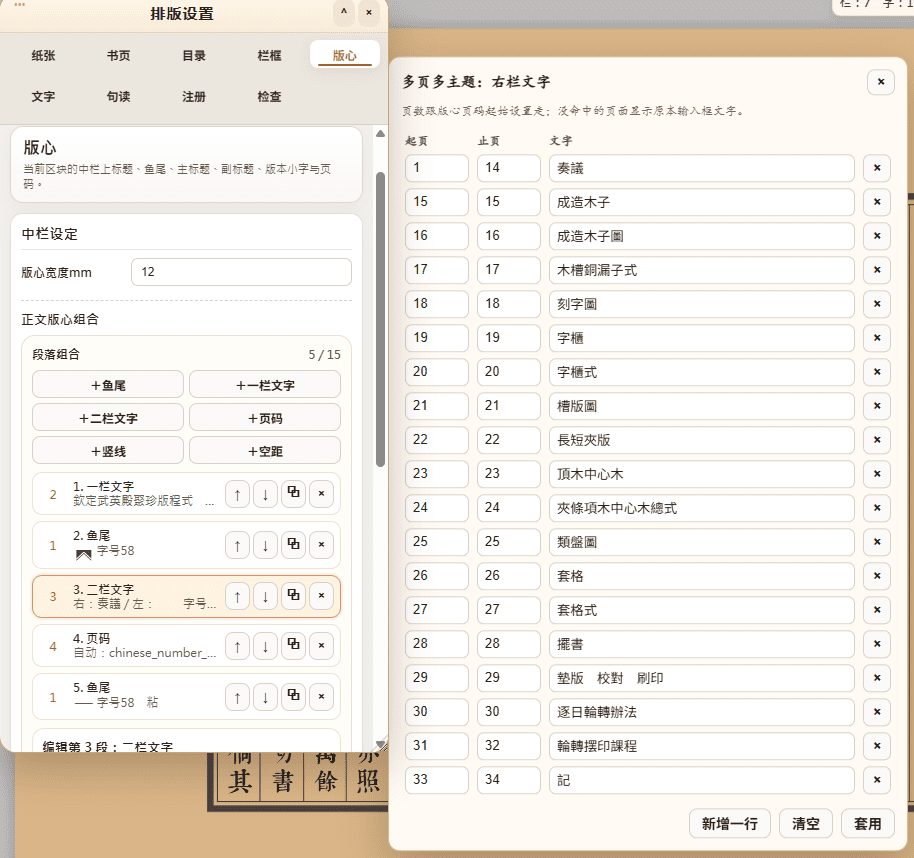Edit end page 32 of 輪轉摆印課程
The height and width of the screenshot is (858, 914).
point(509,746)
